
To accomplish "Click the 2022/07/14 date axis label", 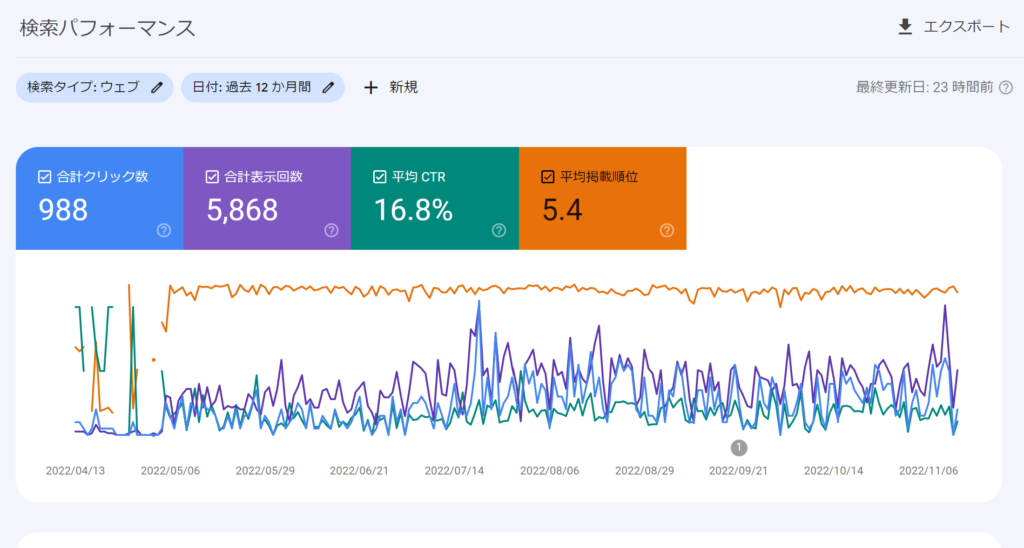I will 453,469.
